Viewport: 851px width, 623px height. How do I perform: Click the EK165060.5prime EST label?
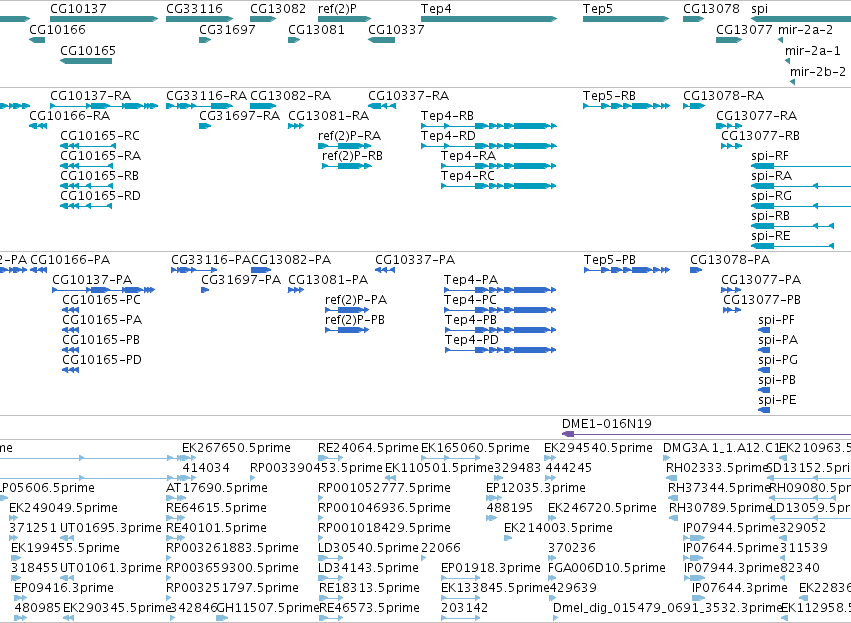pyautogui.click(x=475, y=448)
